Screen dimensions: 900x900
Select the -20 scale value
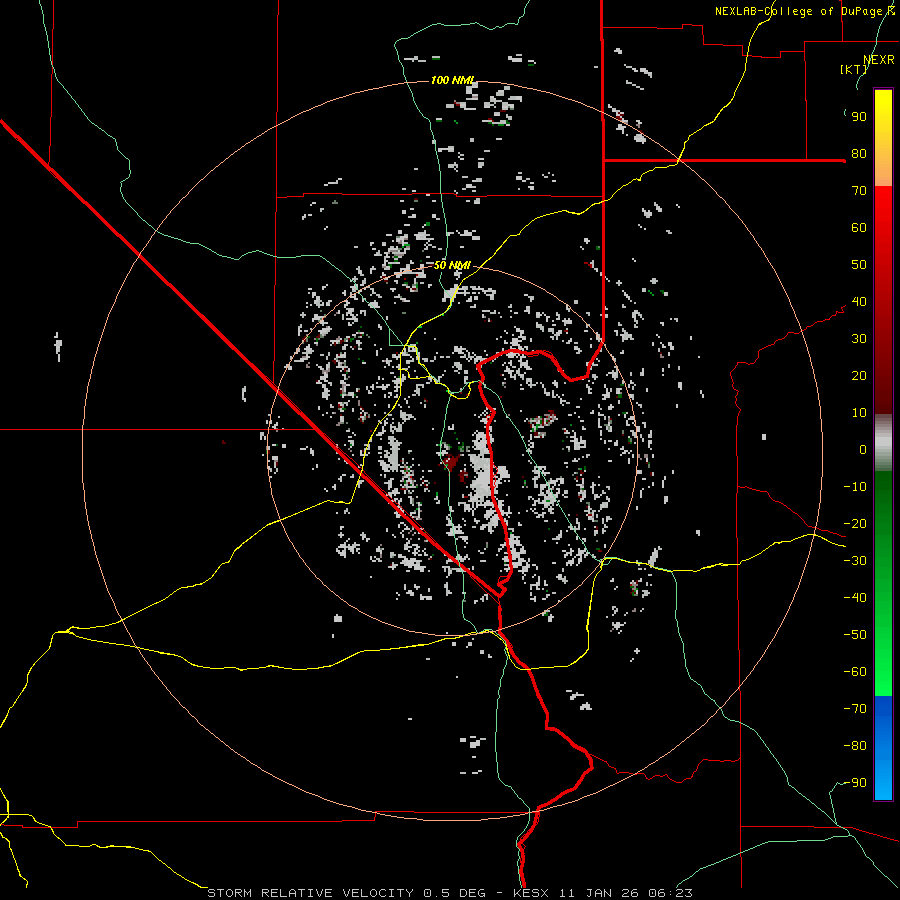pyautogui.click(x=855, y=524)
